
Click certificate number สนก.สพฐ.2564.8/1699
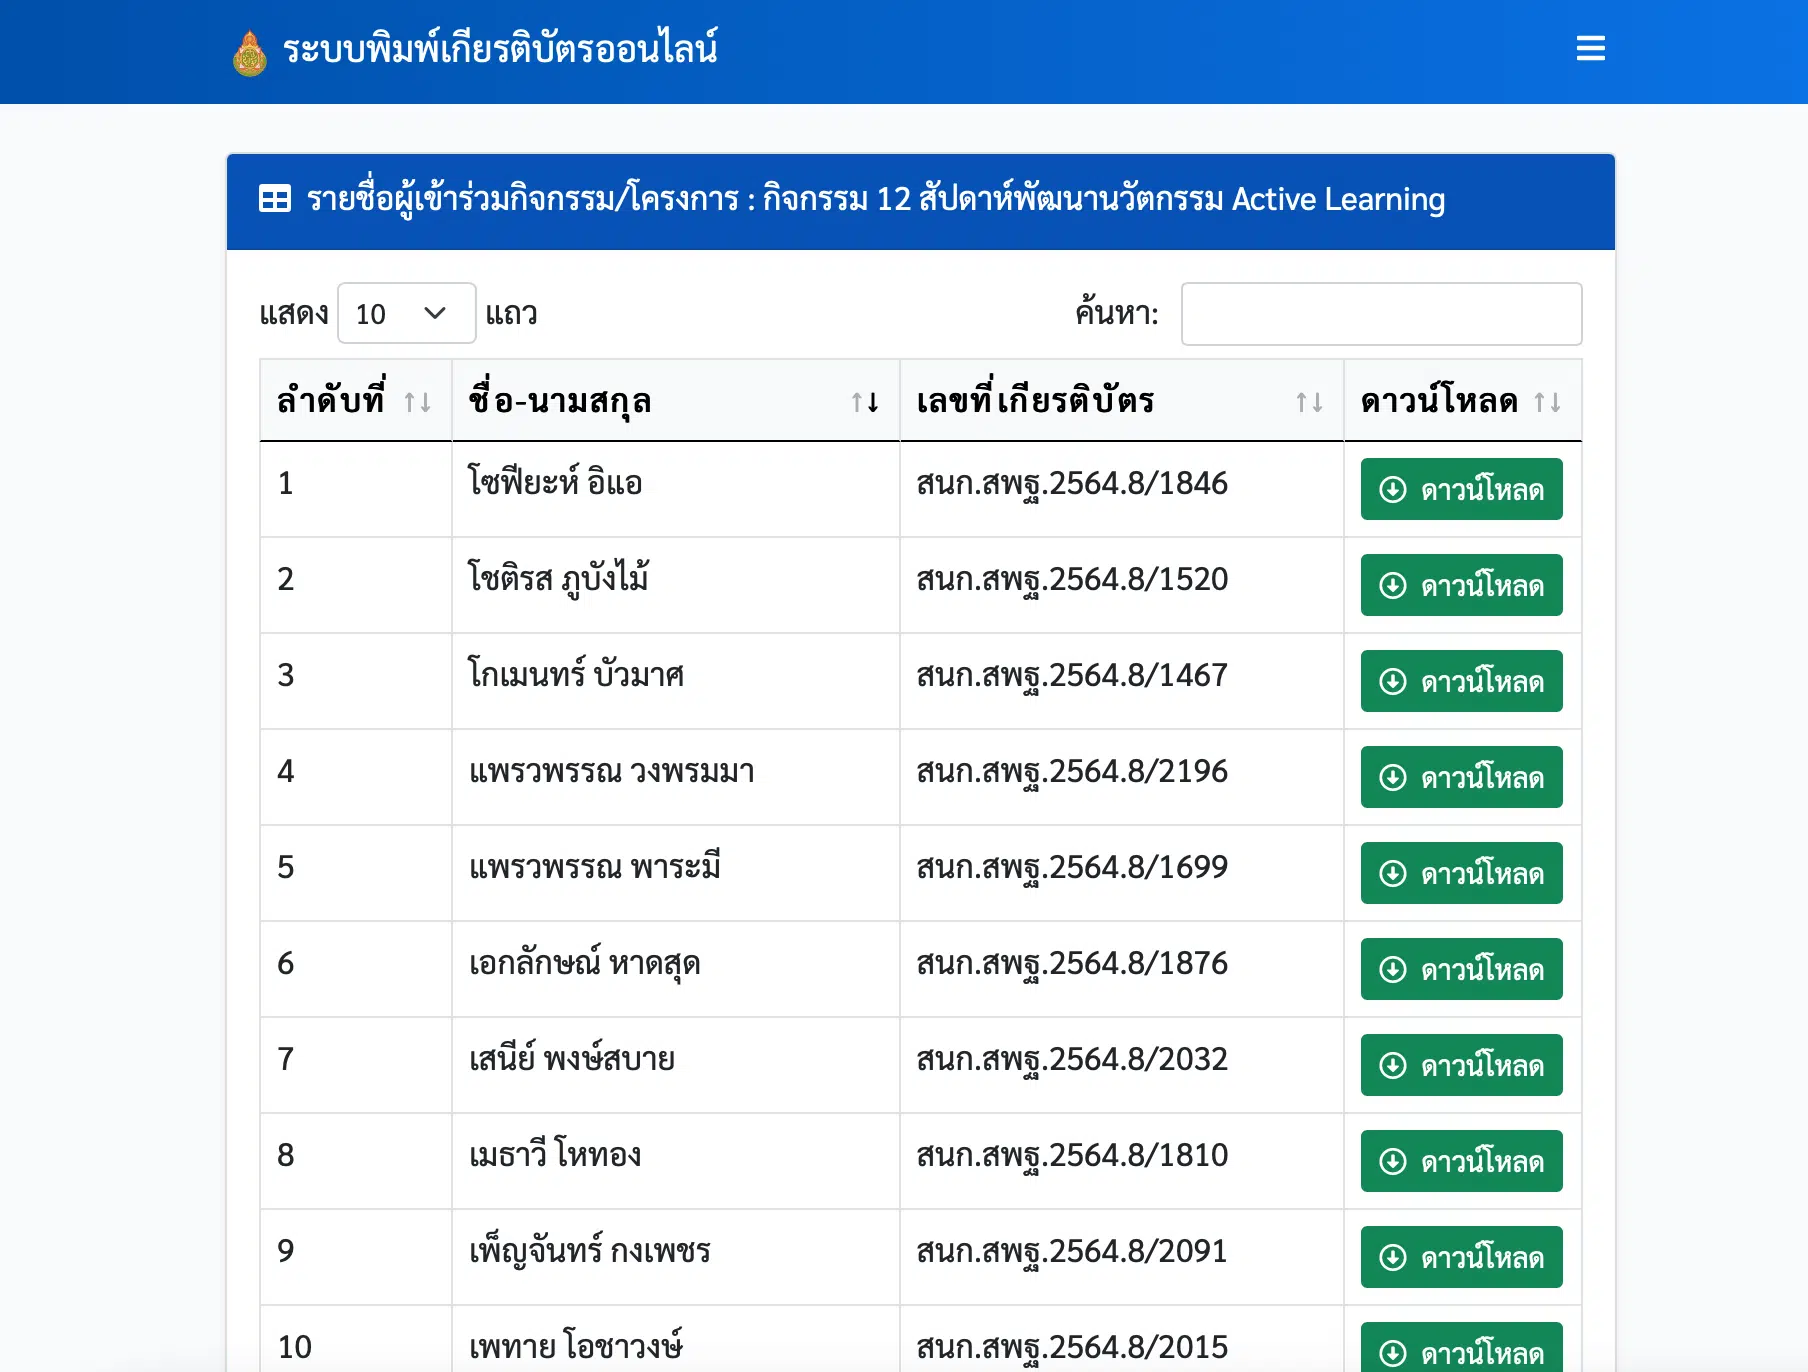coord(1072,868)
